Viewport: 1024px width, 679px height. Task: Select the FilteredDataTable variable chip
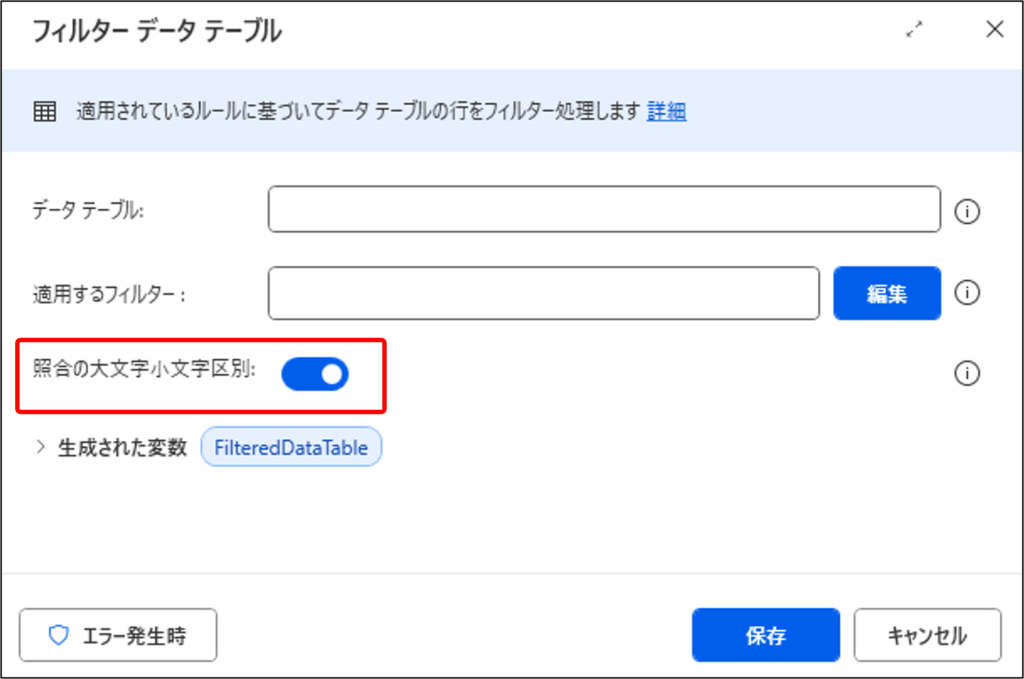pyautogui.click(x=291, y=447)
